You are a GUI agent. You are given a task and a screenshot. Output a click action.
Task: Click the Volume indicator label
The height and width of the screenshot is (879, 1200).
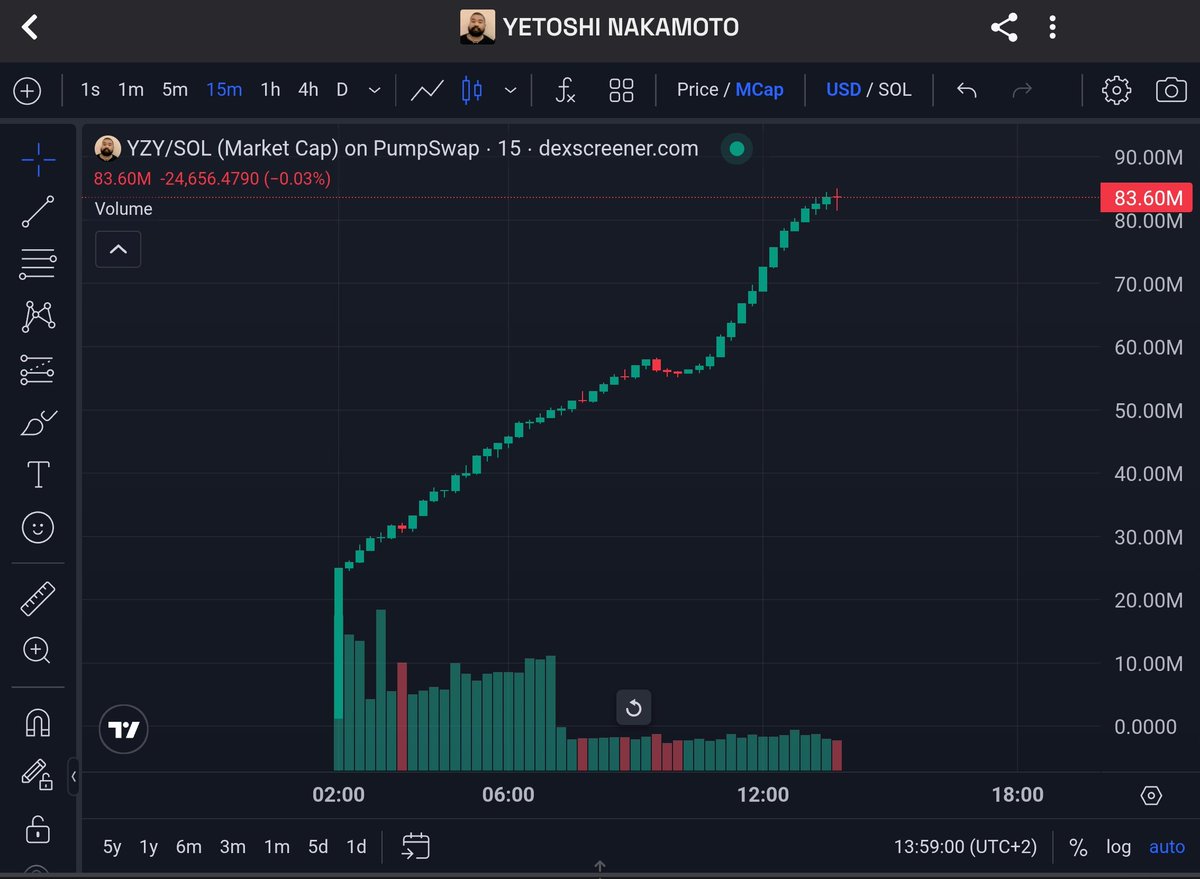pos(124,209)
